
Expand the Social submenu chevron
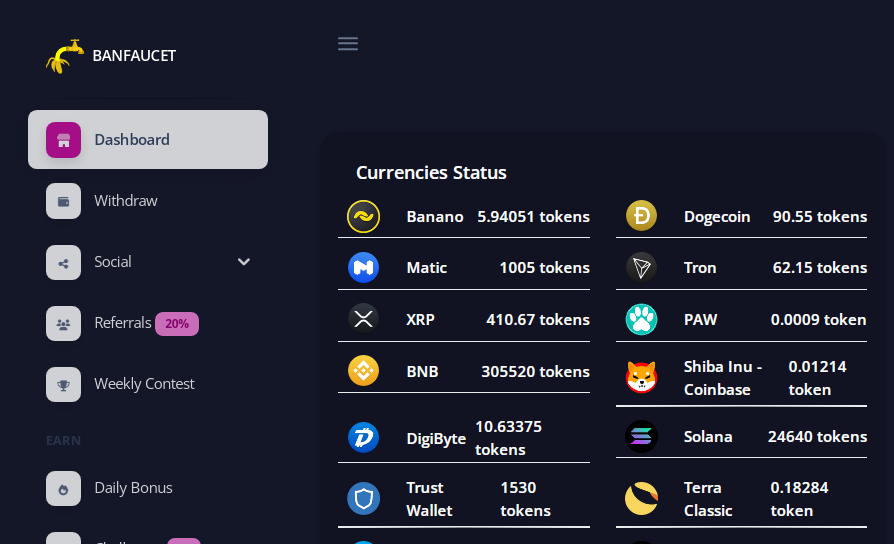pyautogui.click(x=244, y=262)
